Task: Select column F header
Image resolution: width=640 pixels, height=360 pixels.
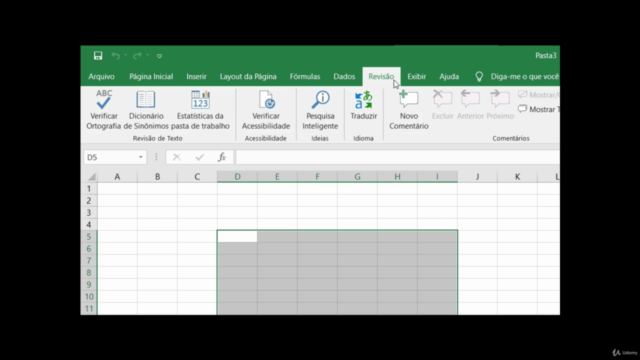Action: (317, 177)
